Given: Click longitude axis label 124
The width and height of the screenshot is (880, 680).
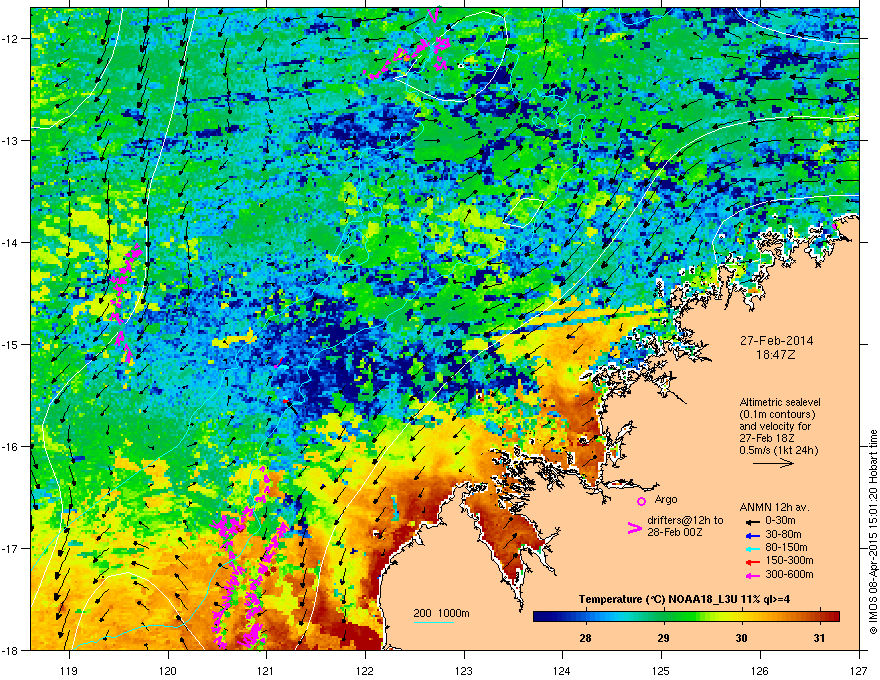Looking at the screenshot, I should (562, 670).
